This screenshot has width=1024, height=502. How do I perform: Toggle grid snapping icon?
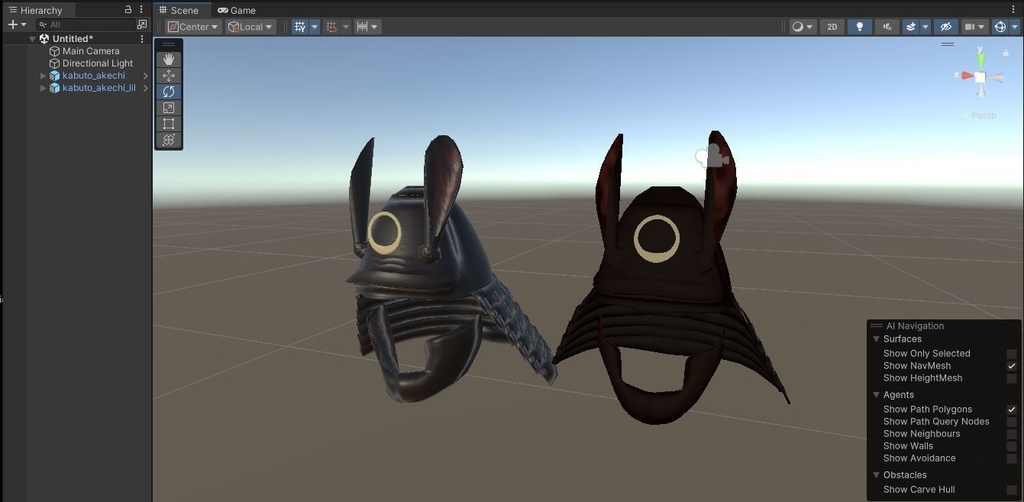[332, 27]
